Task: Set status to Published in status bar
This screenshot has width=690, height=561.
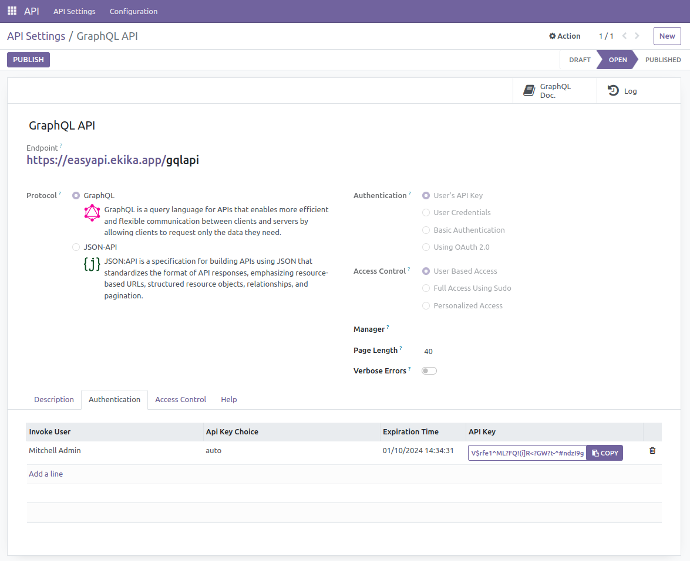Action: coord(662,60)
